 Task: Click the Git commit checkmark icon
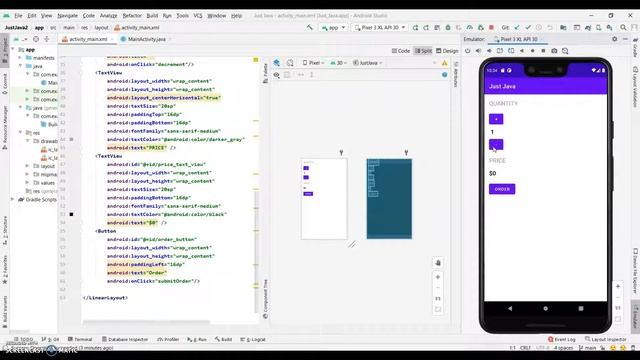tap(528, 27)
